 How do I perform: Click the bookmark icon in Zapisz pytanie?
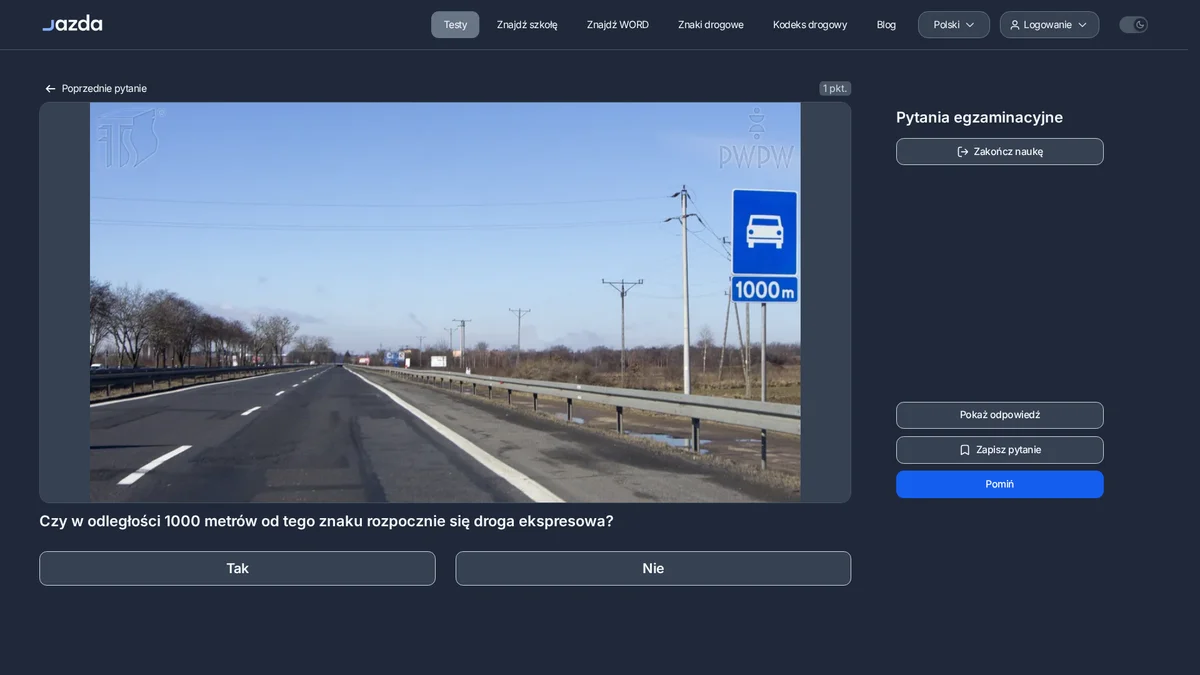(x=965, y=450)
